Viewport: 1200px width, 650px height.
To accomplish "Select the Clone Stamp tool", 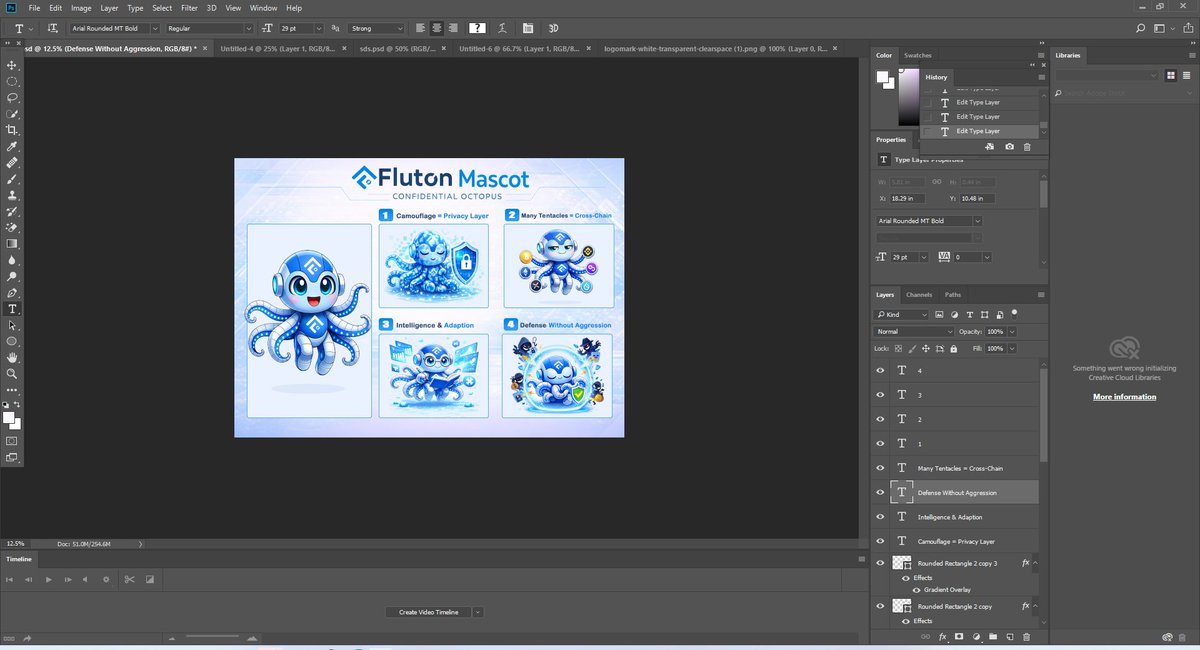I will coord(12,195).
